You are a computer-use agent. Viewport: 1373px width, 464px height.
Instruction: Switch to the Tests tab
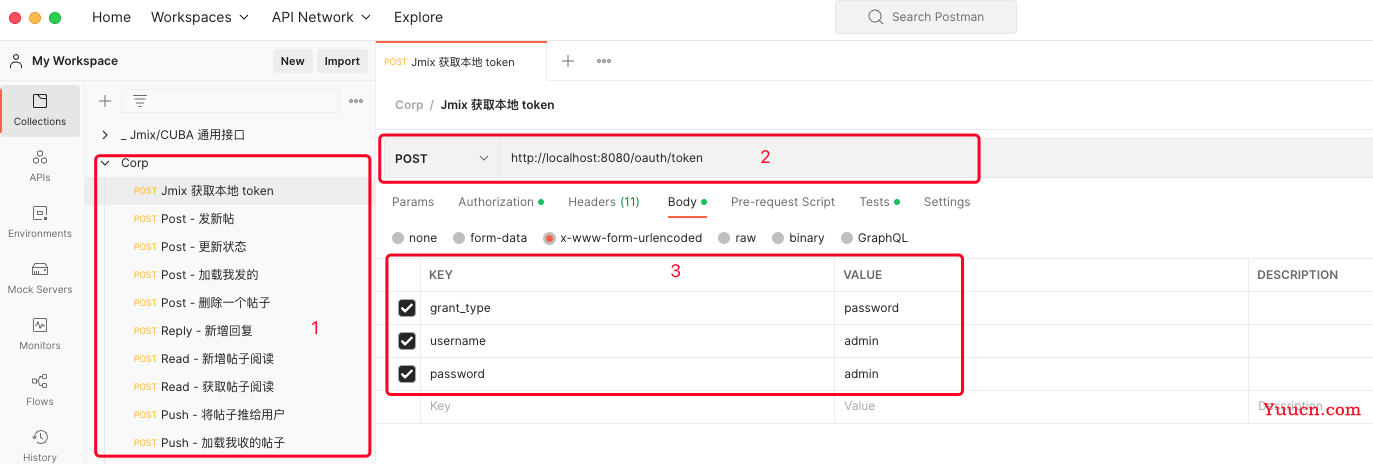click(879, 202)
